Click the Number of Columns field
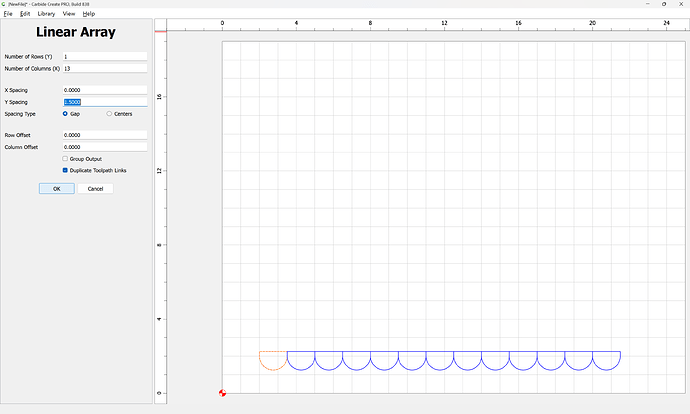 pyautogui.click(x=104, y=69)
